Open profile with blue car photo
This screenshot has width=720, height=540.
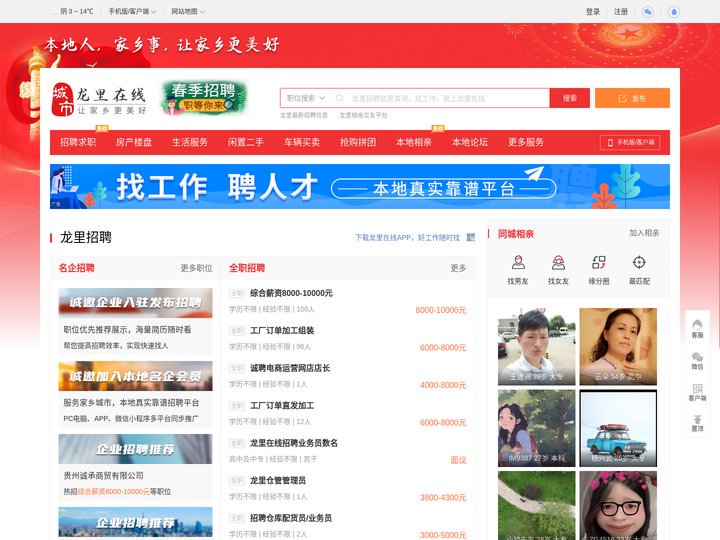618,428
